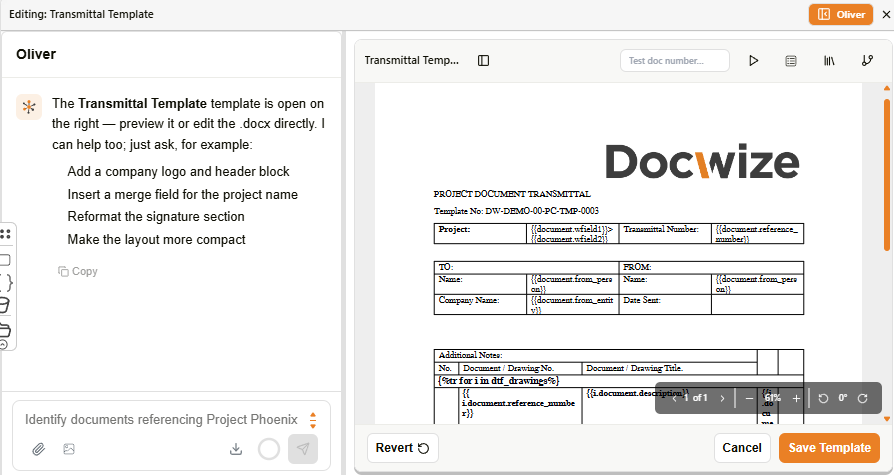Click the '61%' zoom level in the preview toolbar

point(773,398)
